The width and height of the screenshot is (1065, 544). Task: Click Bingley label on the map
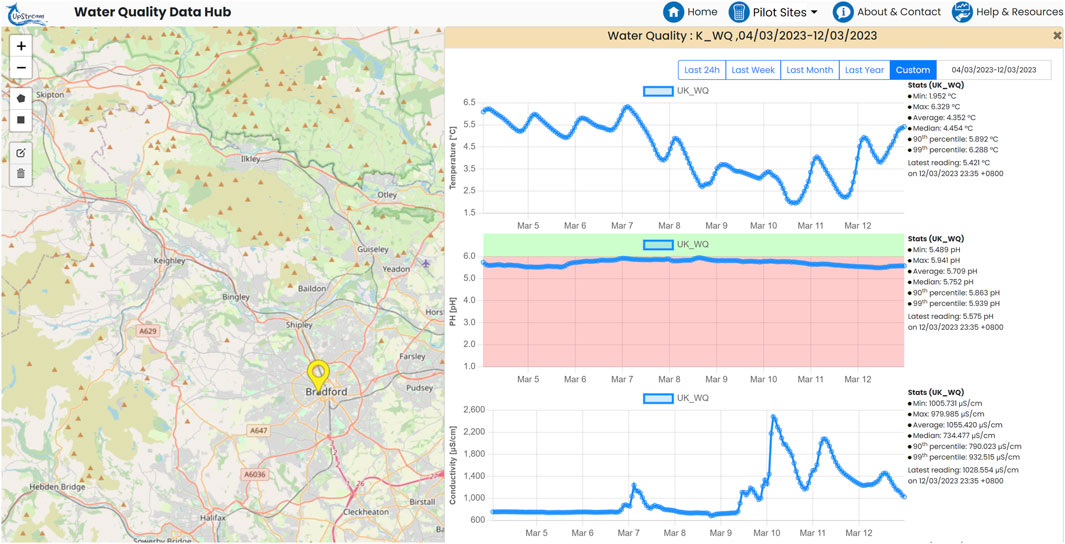[x=235, y=297]
